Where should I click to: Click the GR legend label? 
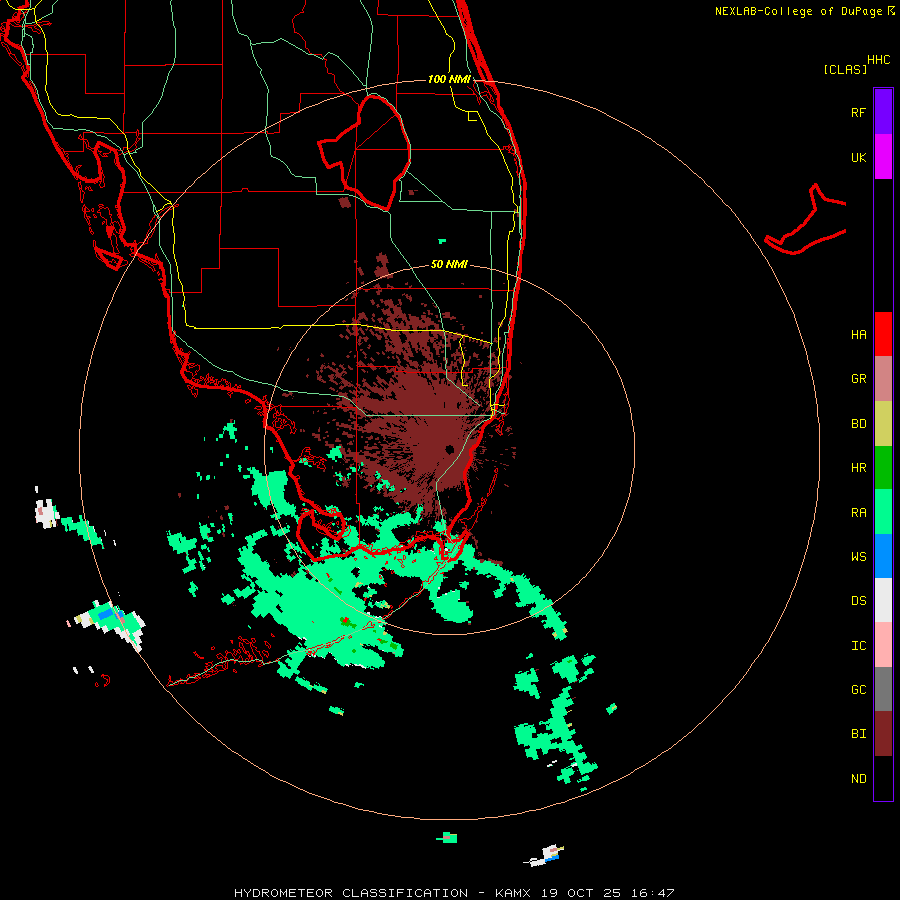pyautogui.click(x=858, y=379)
